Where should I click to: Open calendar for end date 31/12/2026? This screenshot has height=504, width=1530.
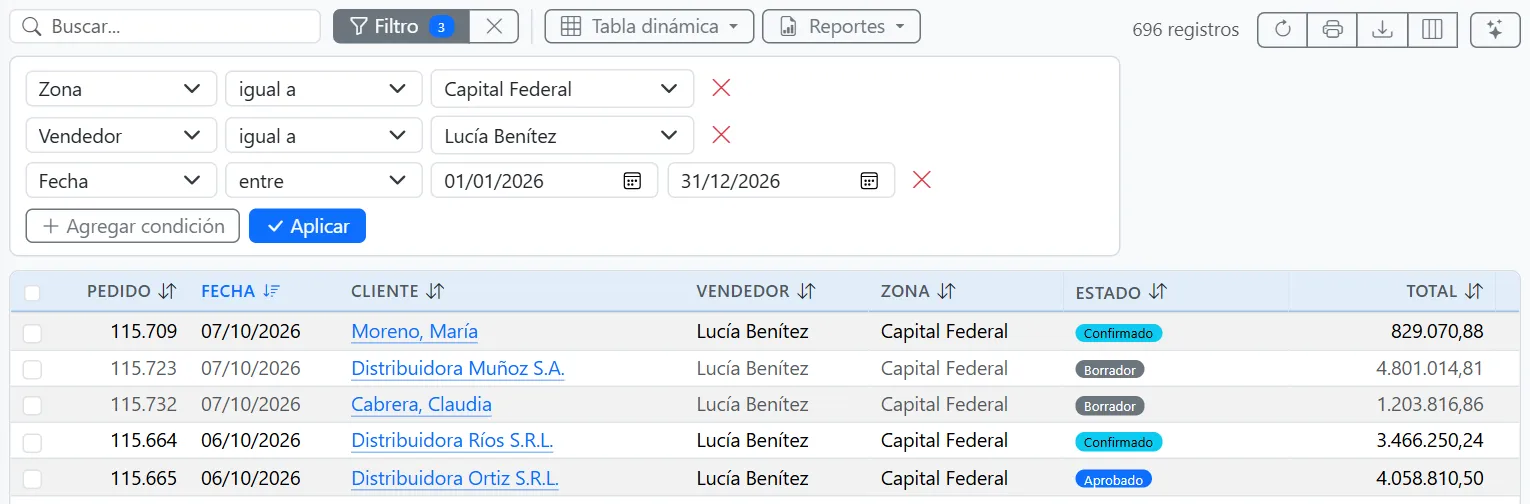pyautogui.click(x=869, y=181)
